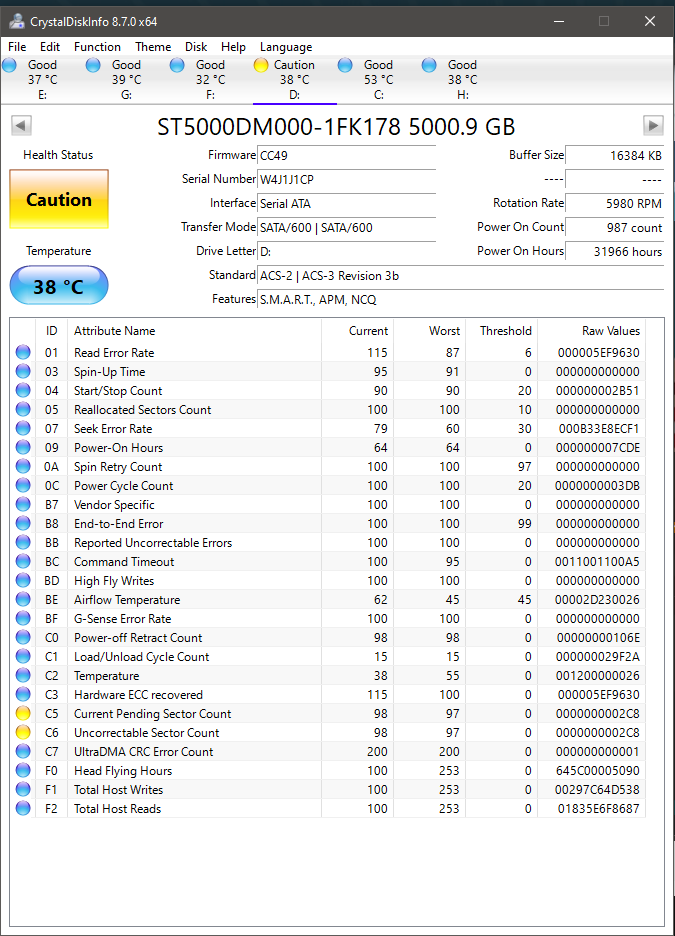Viewport: 675px width, 936px height.
Task: Click the Features field S.M.A.R.T., APM, NCQ
Action: [x=460, y=300]
